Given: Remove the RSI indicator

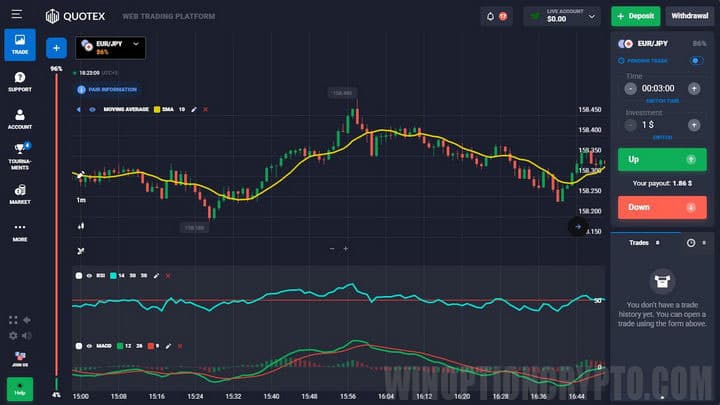Looking at the screenshot, I should click(x=168, y=276).
